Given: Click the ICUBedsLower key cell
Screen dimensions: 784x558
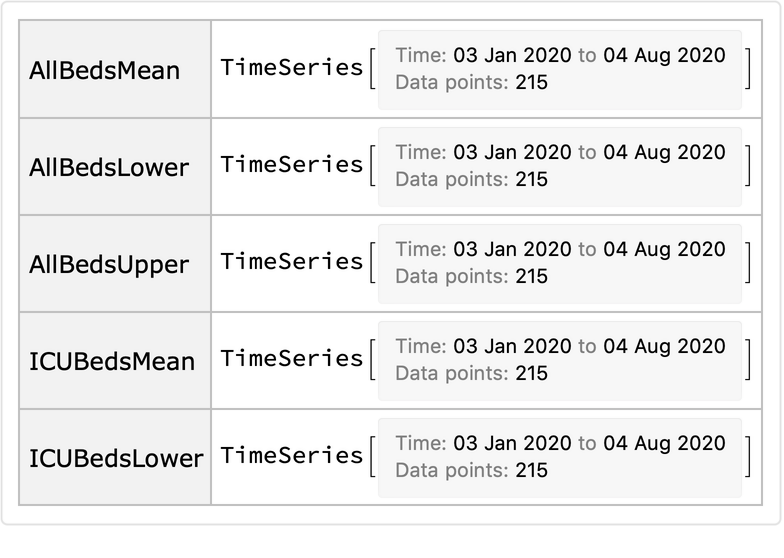Looking at the screenshot, I should [x=116, y=458].
